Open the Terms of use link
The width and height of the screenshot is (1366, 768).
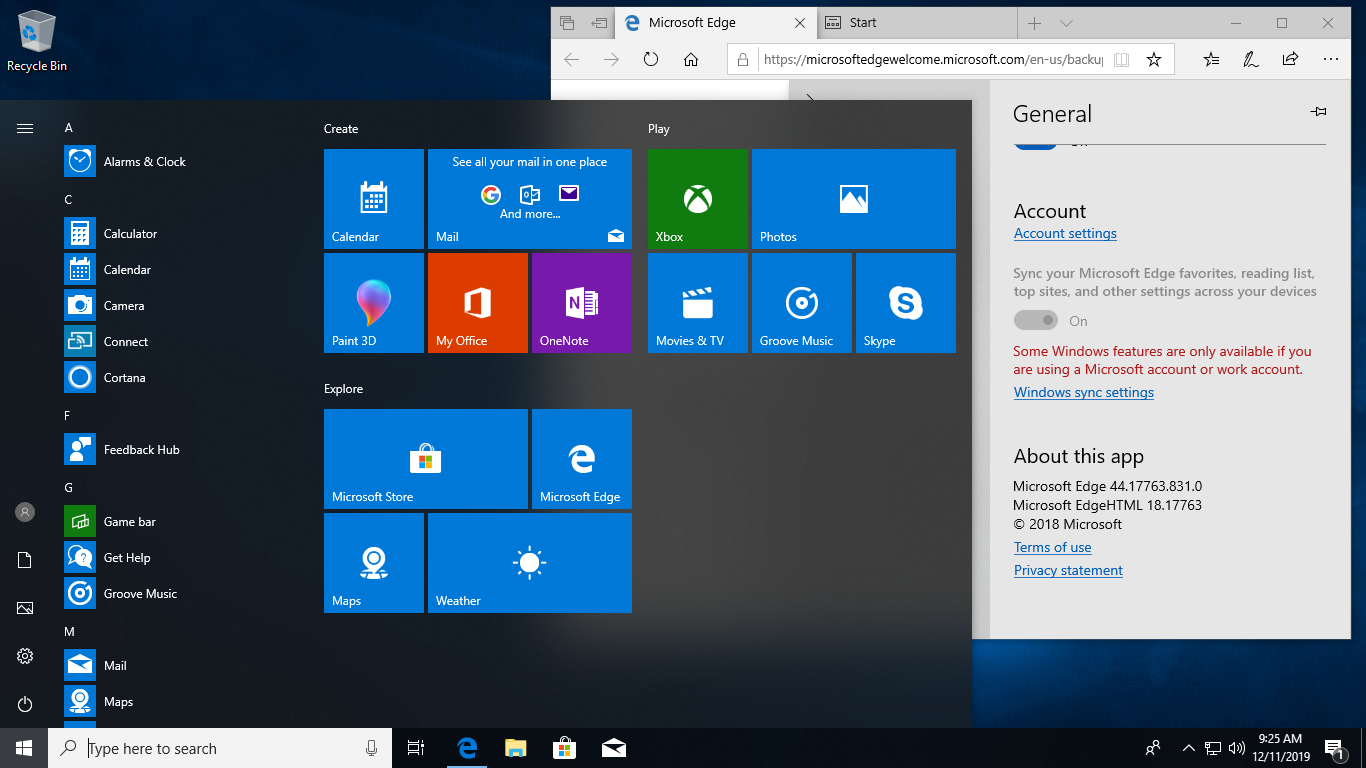[x=1052, y=547]
